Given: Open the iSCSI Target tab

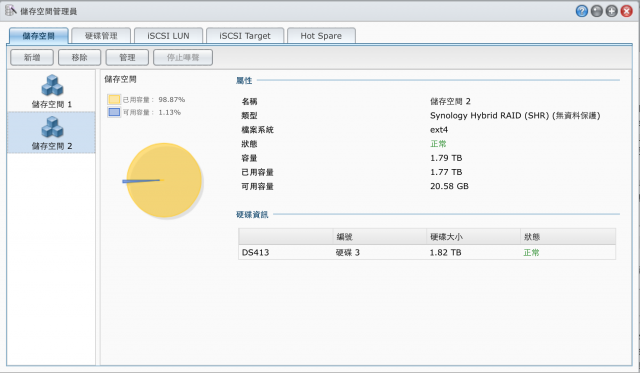Looking at the screenshot, I should [x=245, y=36].
